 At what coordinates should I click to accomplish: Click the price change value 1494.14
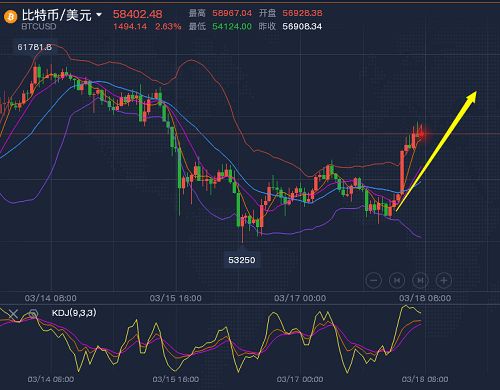(130, 27)
